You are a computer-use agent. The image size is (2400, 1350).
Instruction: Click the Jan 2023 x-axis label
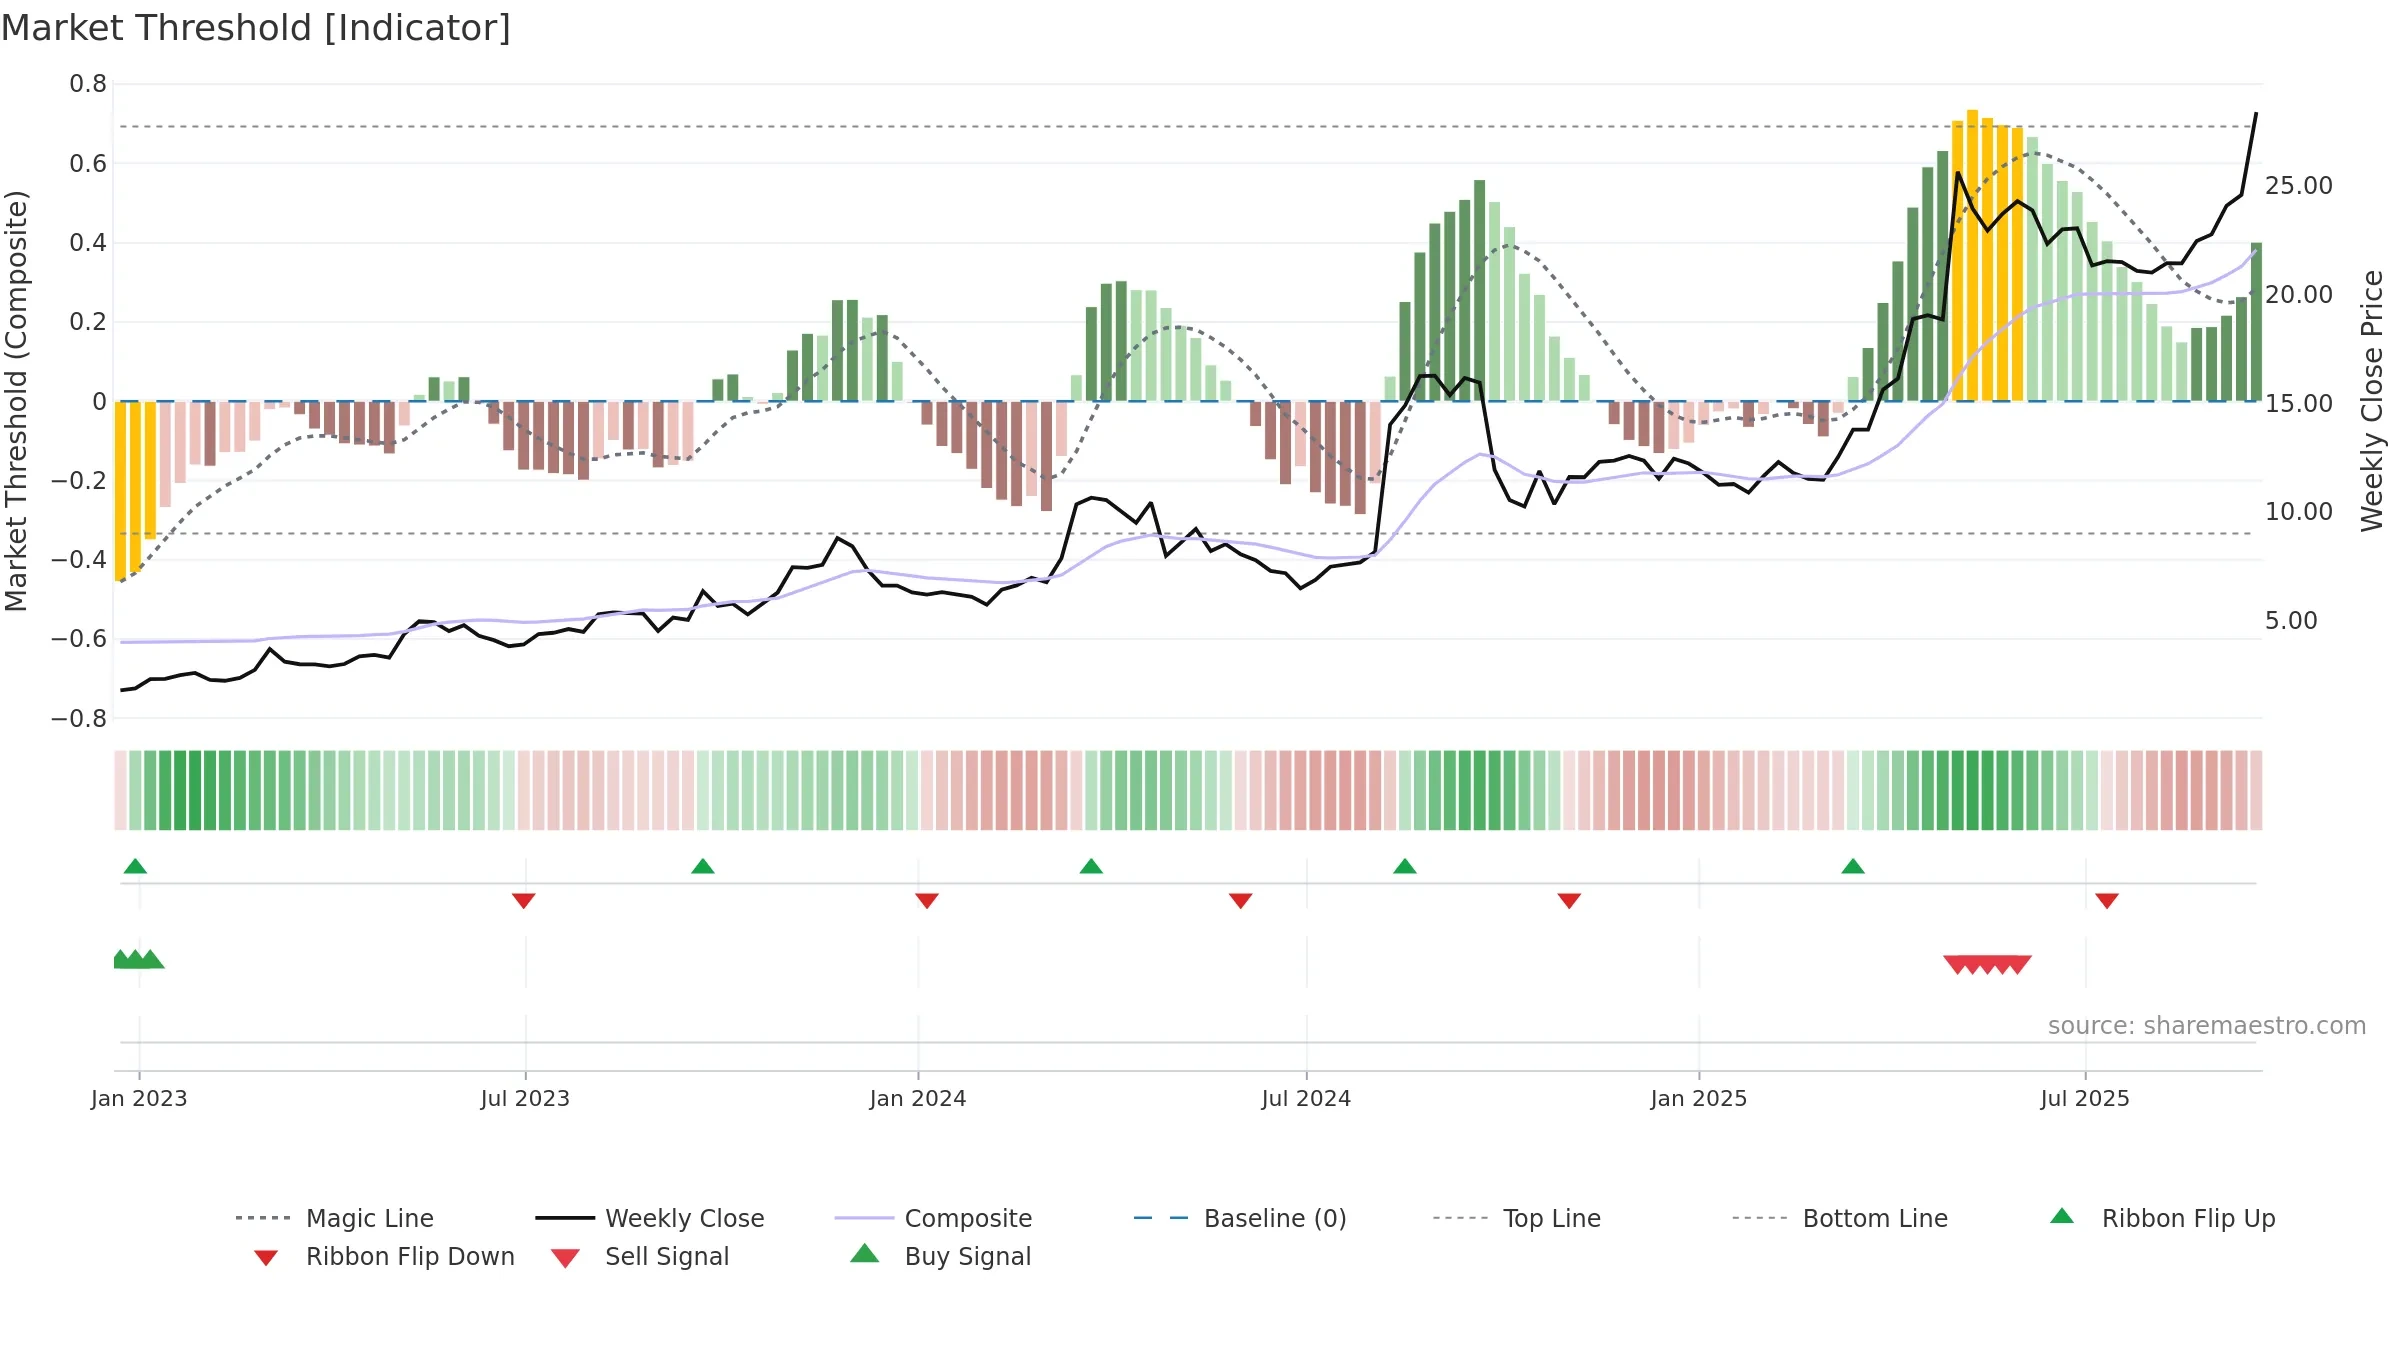(x=139, y=1098)
